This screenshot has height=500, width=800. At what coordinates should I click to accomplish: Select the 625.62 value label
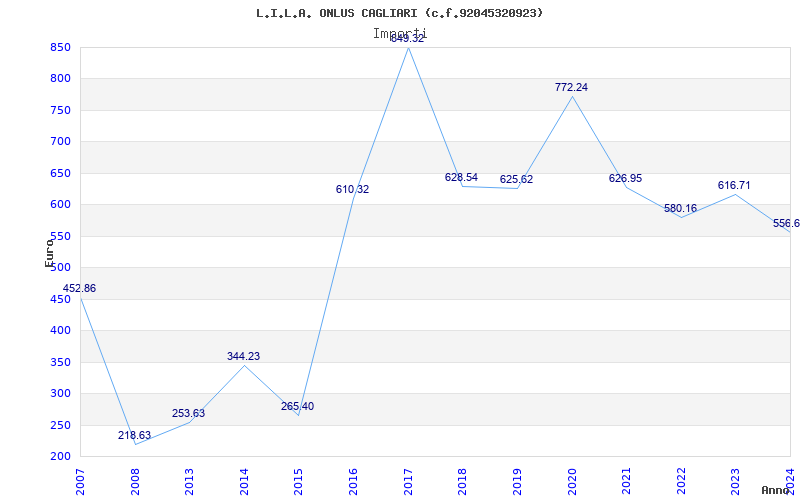516,179
